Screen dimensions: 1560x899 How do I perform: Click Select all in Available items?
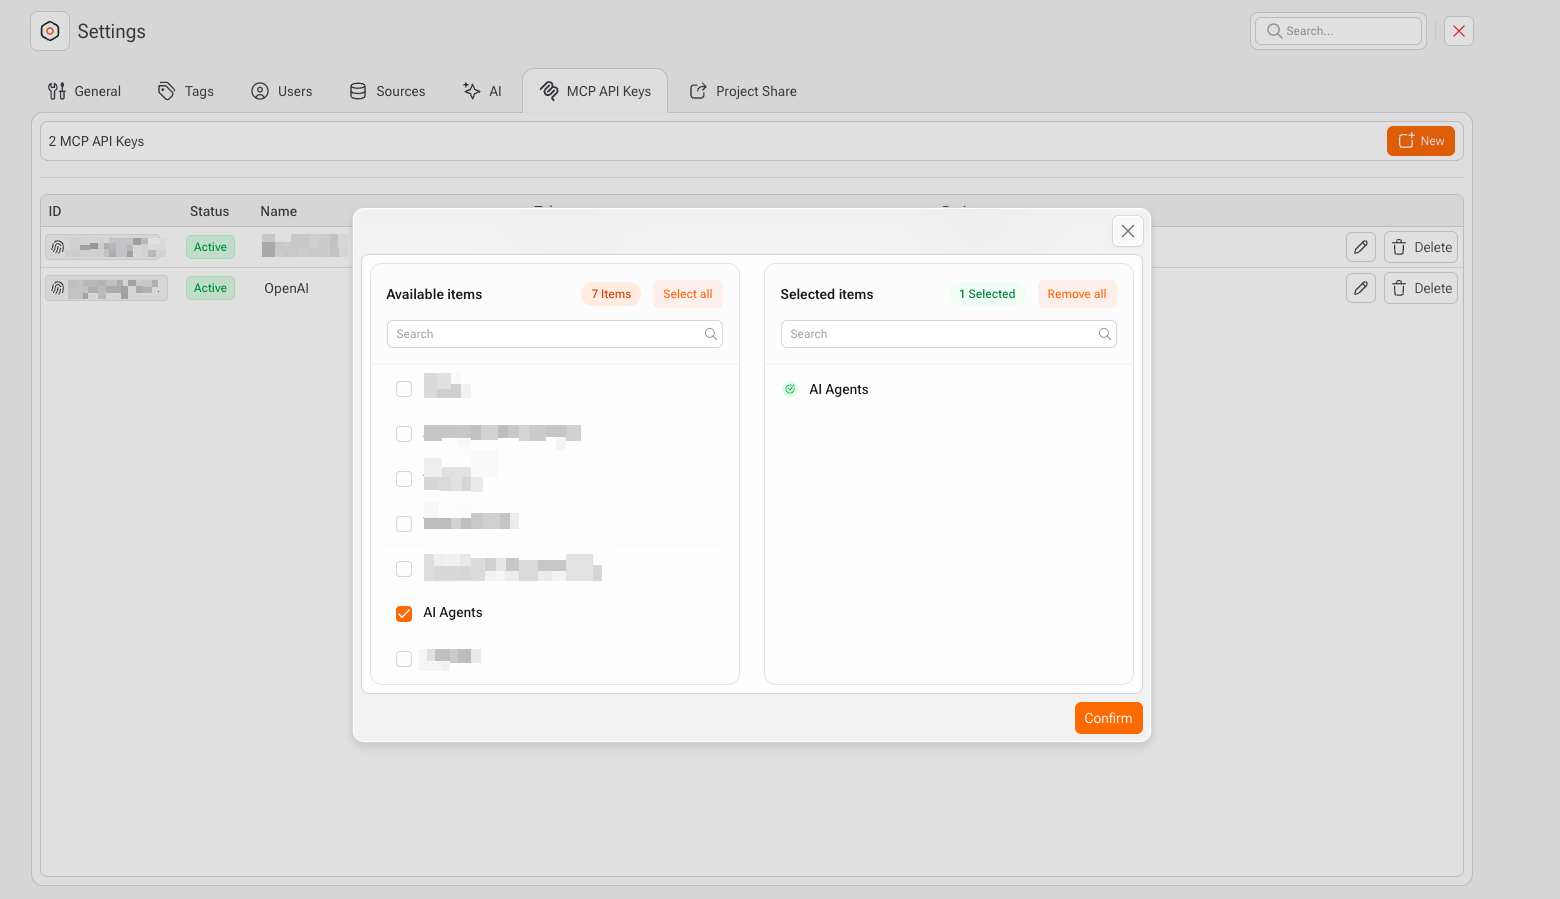pyautogui.click(x=687, y=294)
